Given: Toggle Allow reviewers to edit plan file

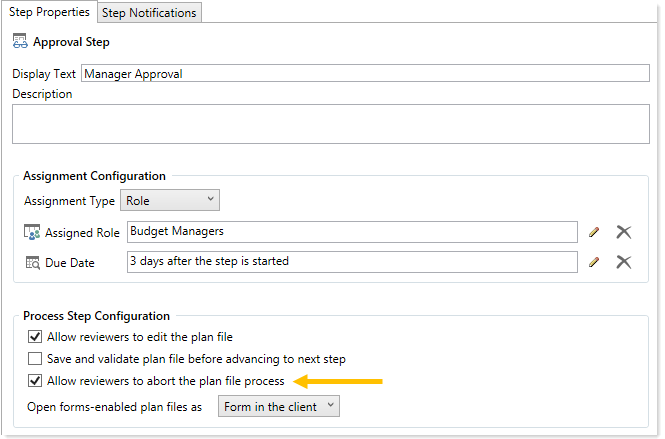Looking at the screenshot, I should click(35, 337).
